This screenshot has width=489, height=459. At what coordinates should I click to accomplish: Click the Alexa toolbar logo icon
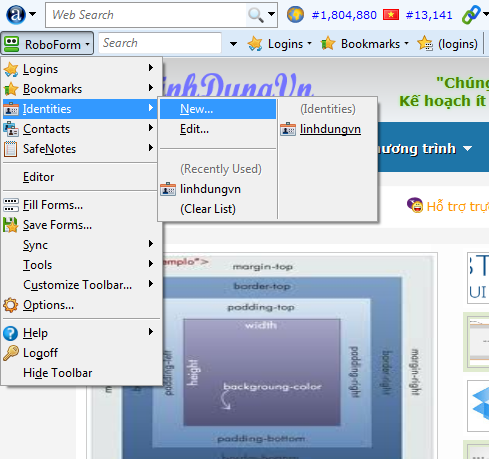pyautogui.click(x=16, y=15)
